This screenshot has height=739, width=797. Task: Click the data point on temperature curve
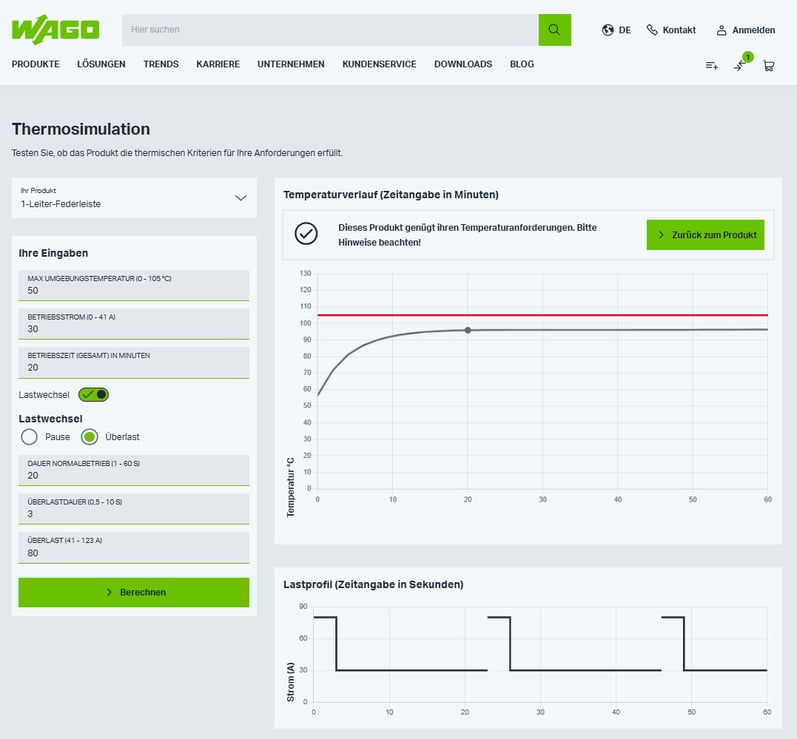pos(467,330)
